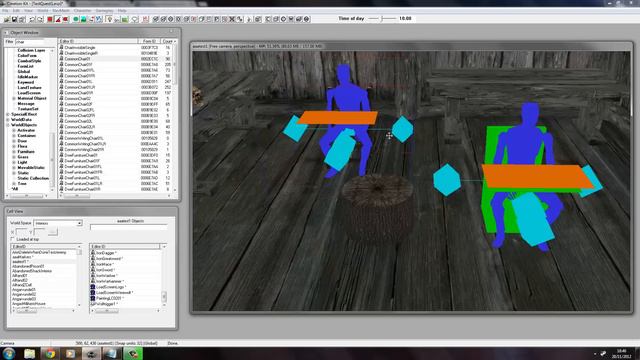640x360 pixels.
Task: Select CommonChair01 in the object list
Action: pyautogui.click(x=78, y=59)
